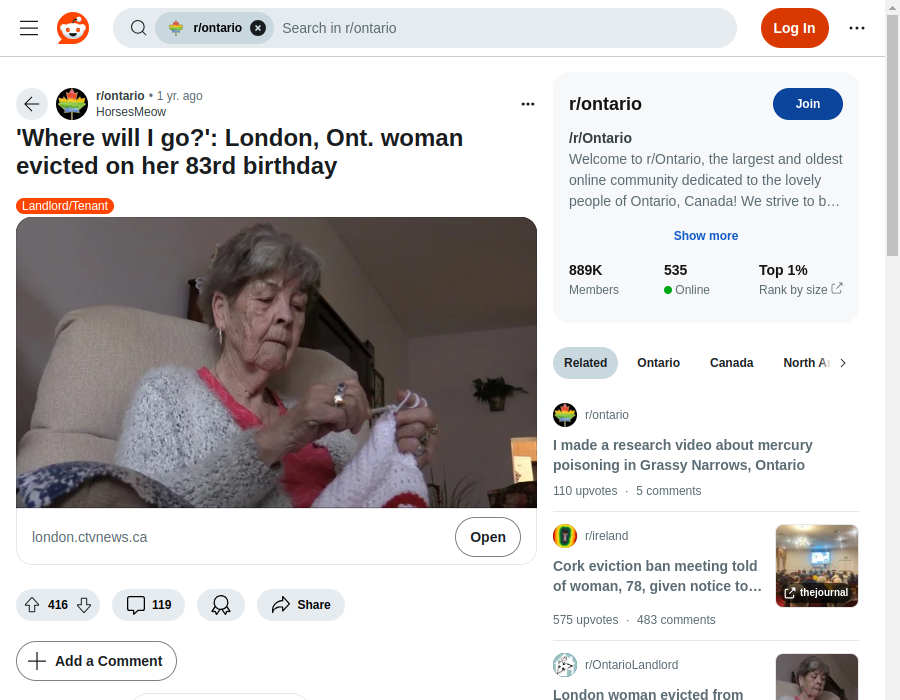Viewport: 900px width, 700px height.
Task: Open the hamburger navigation menu
Action: [x=29, y=28]
